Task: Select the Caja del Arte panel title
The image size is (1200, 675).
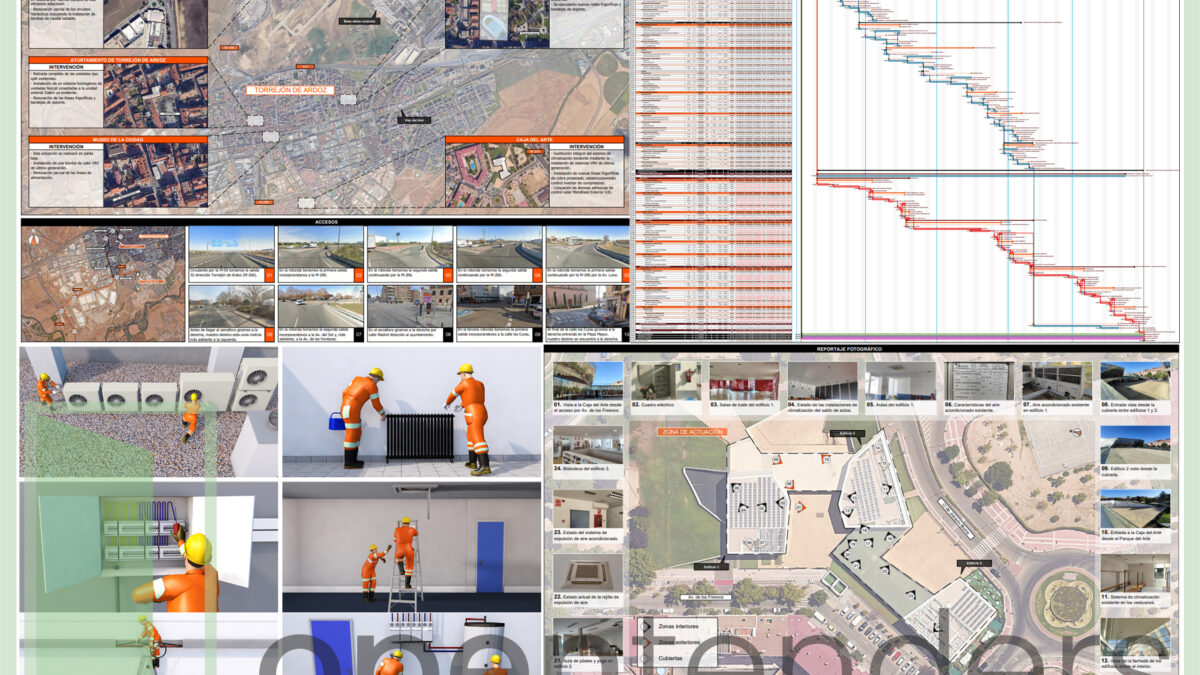Action: (x=535, y=139)
